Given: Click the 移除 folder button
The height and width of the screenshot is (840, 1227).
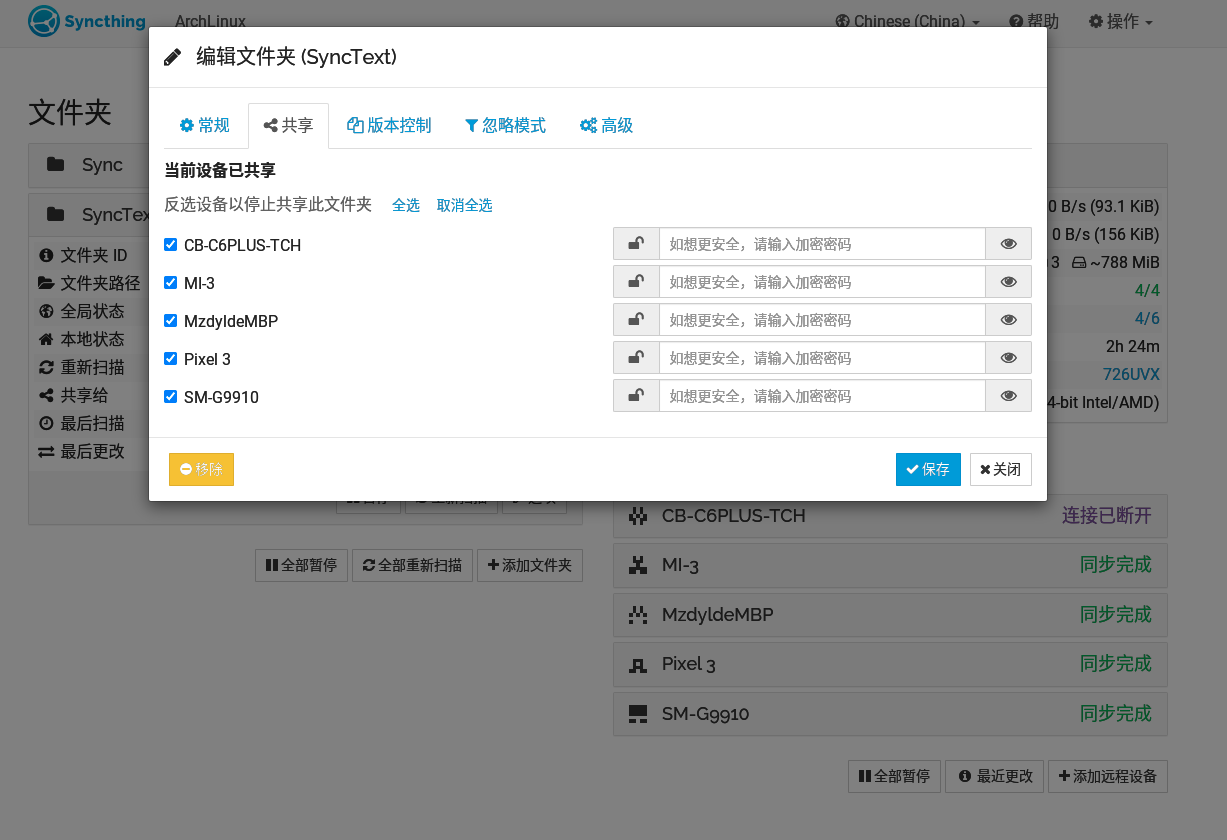Looking at the screenshot, I should [201, 469].
